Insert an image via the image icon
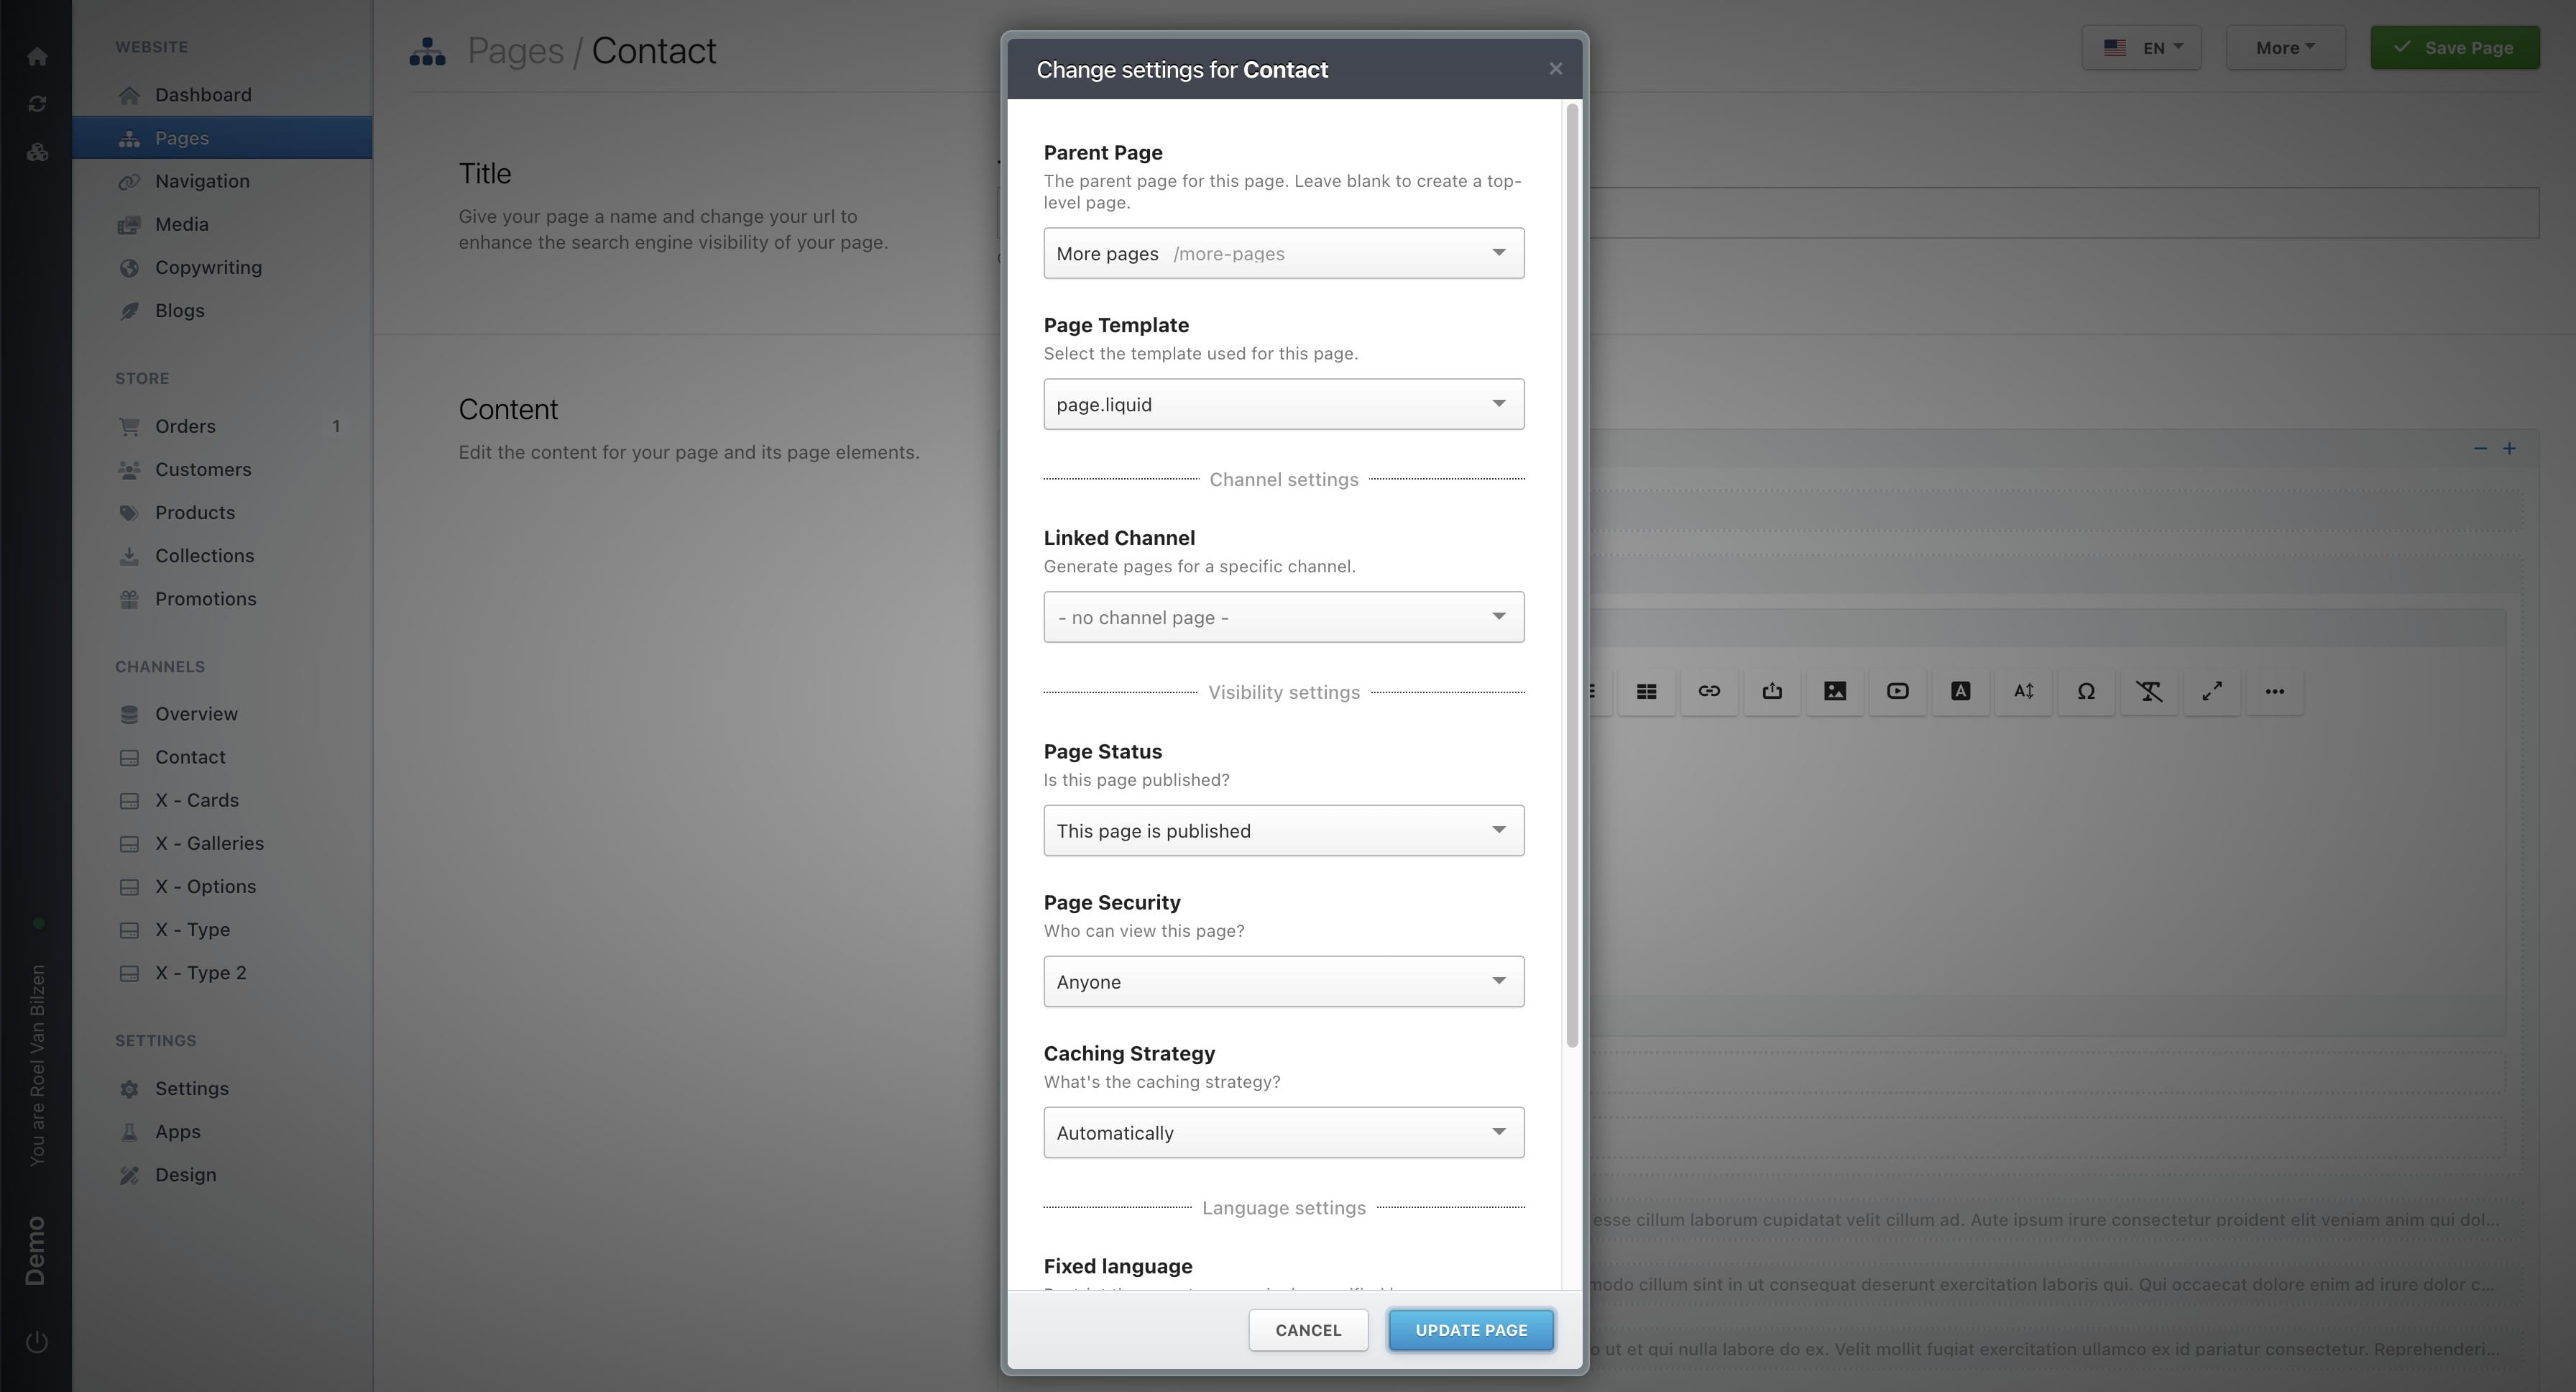 point(1834,691)
